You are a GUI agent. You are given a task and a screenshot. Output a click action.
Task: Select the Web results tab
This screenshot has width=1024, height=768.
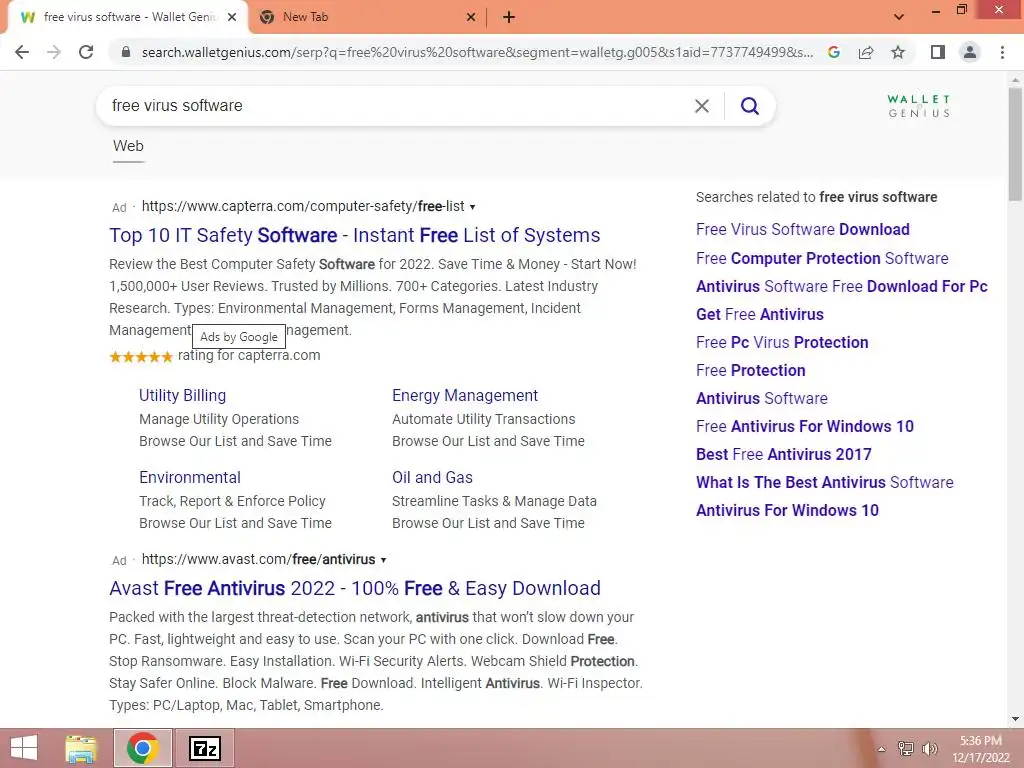click(128, 146)
